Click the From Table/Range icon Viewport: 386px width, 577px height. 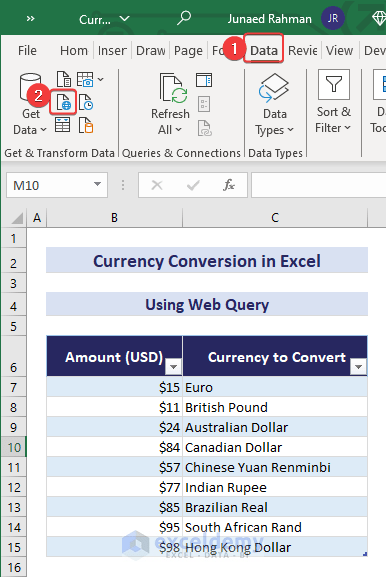point(63,125)
